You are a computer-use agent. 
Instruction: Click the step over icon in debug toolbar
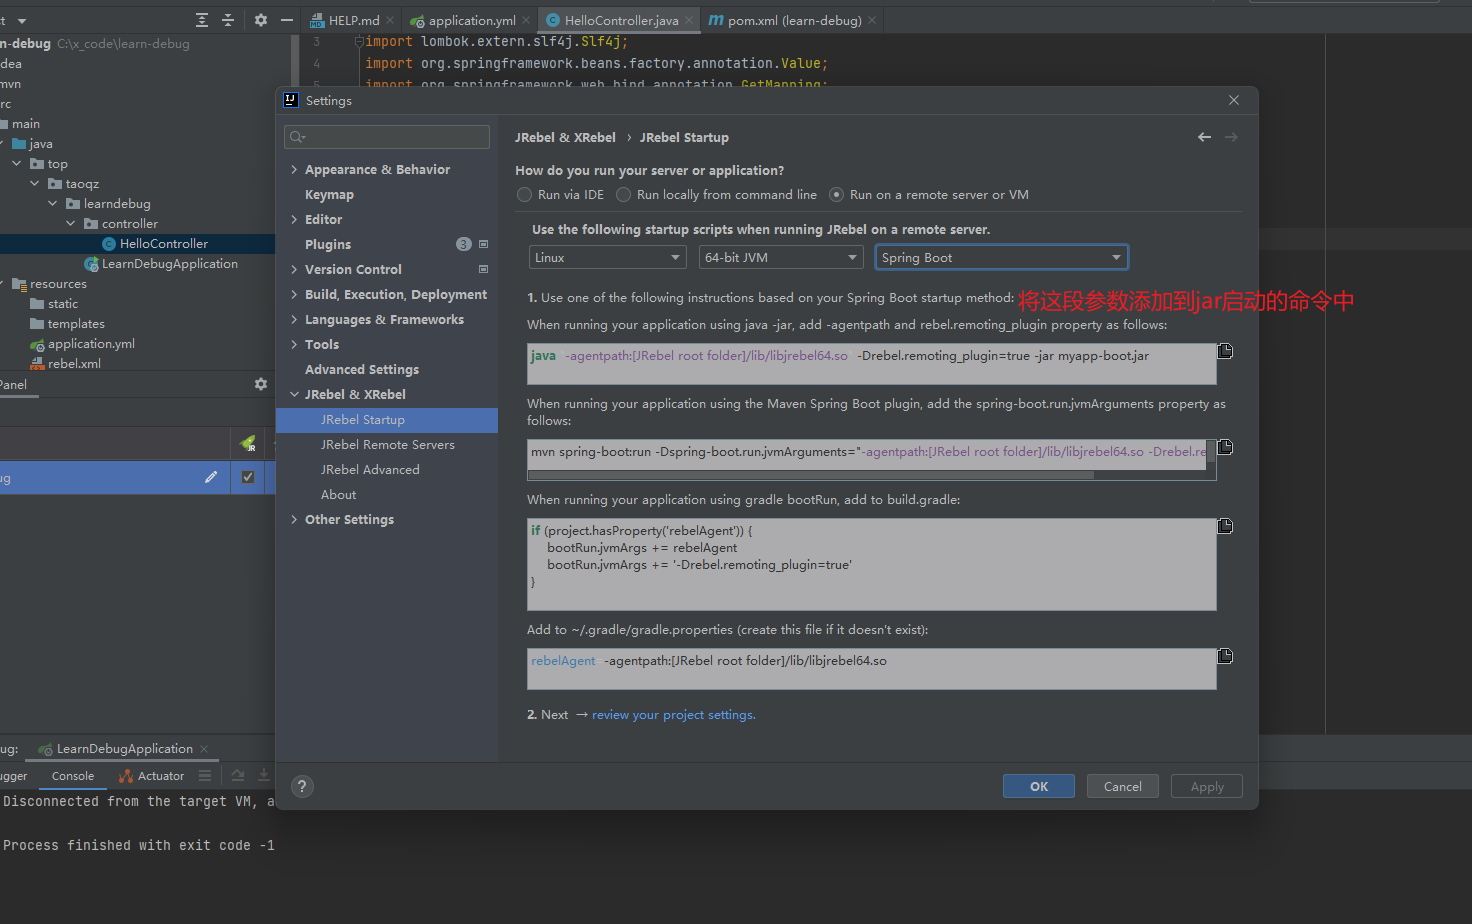[238, 775]
